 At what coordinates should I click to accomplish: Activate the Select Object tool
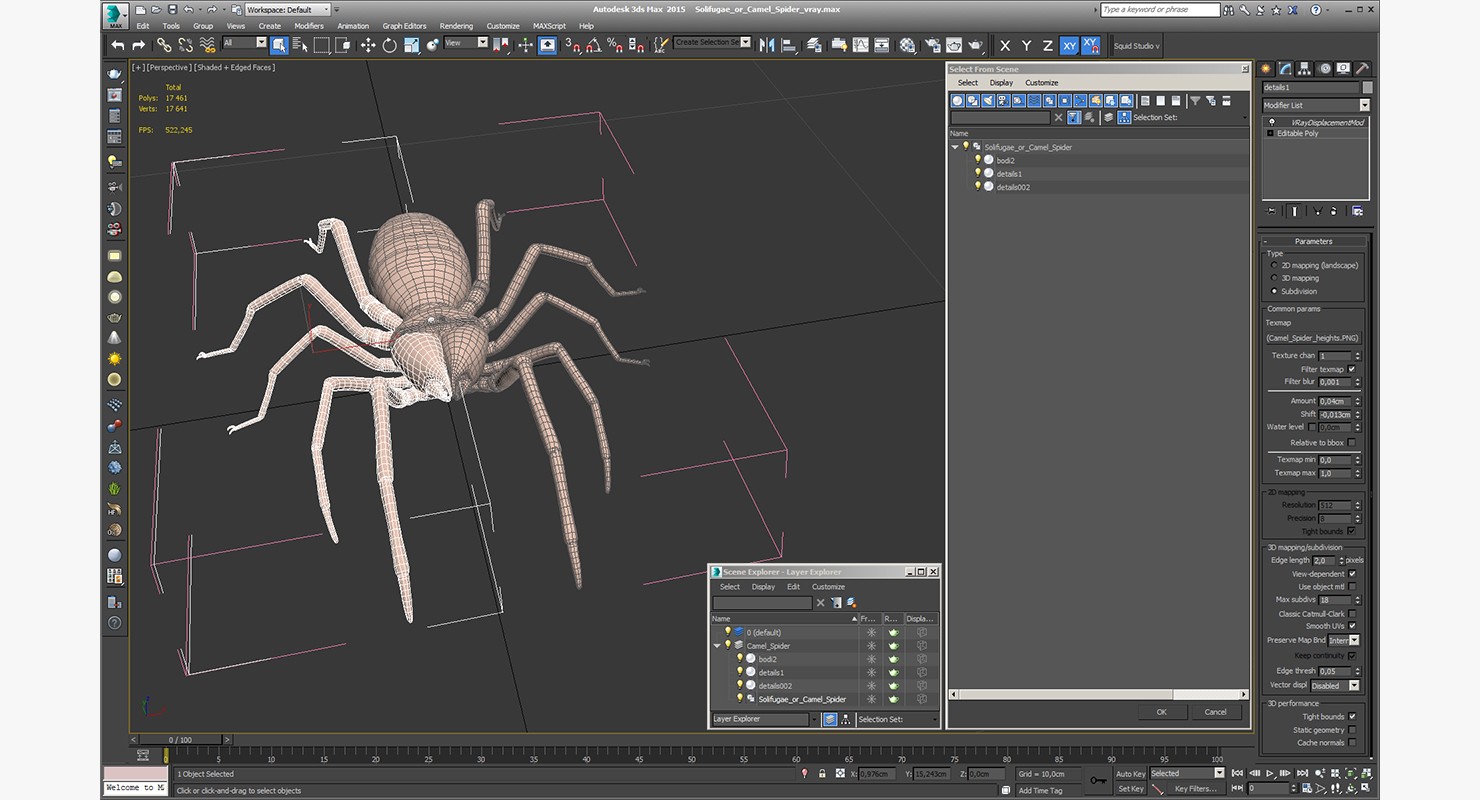pos(279,45)
